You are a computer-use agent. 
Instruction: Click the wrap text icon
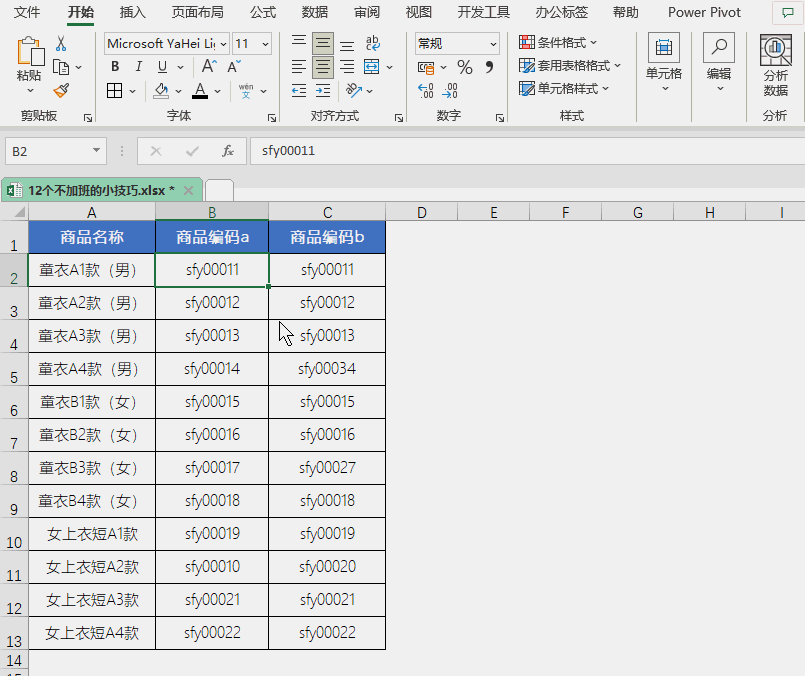[373, 44]
